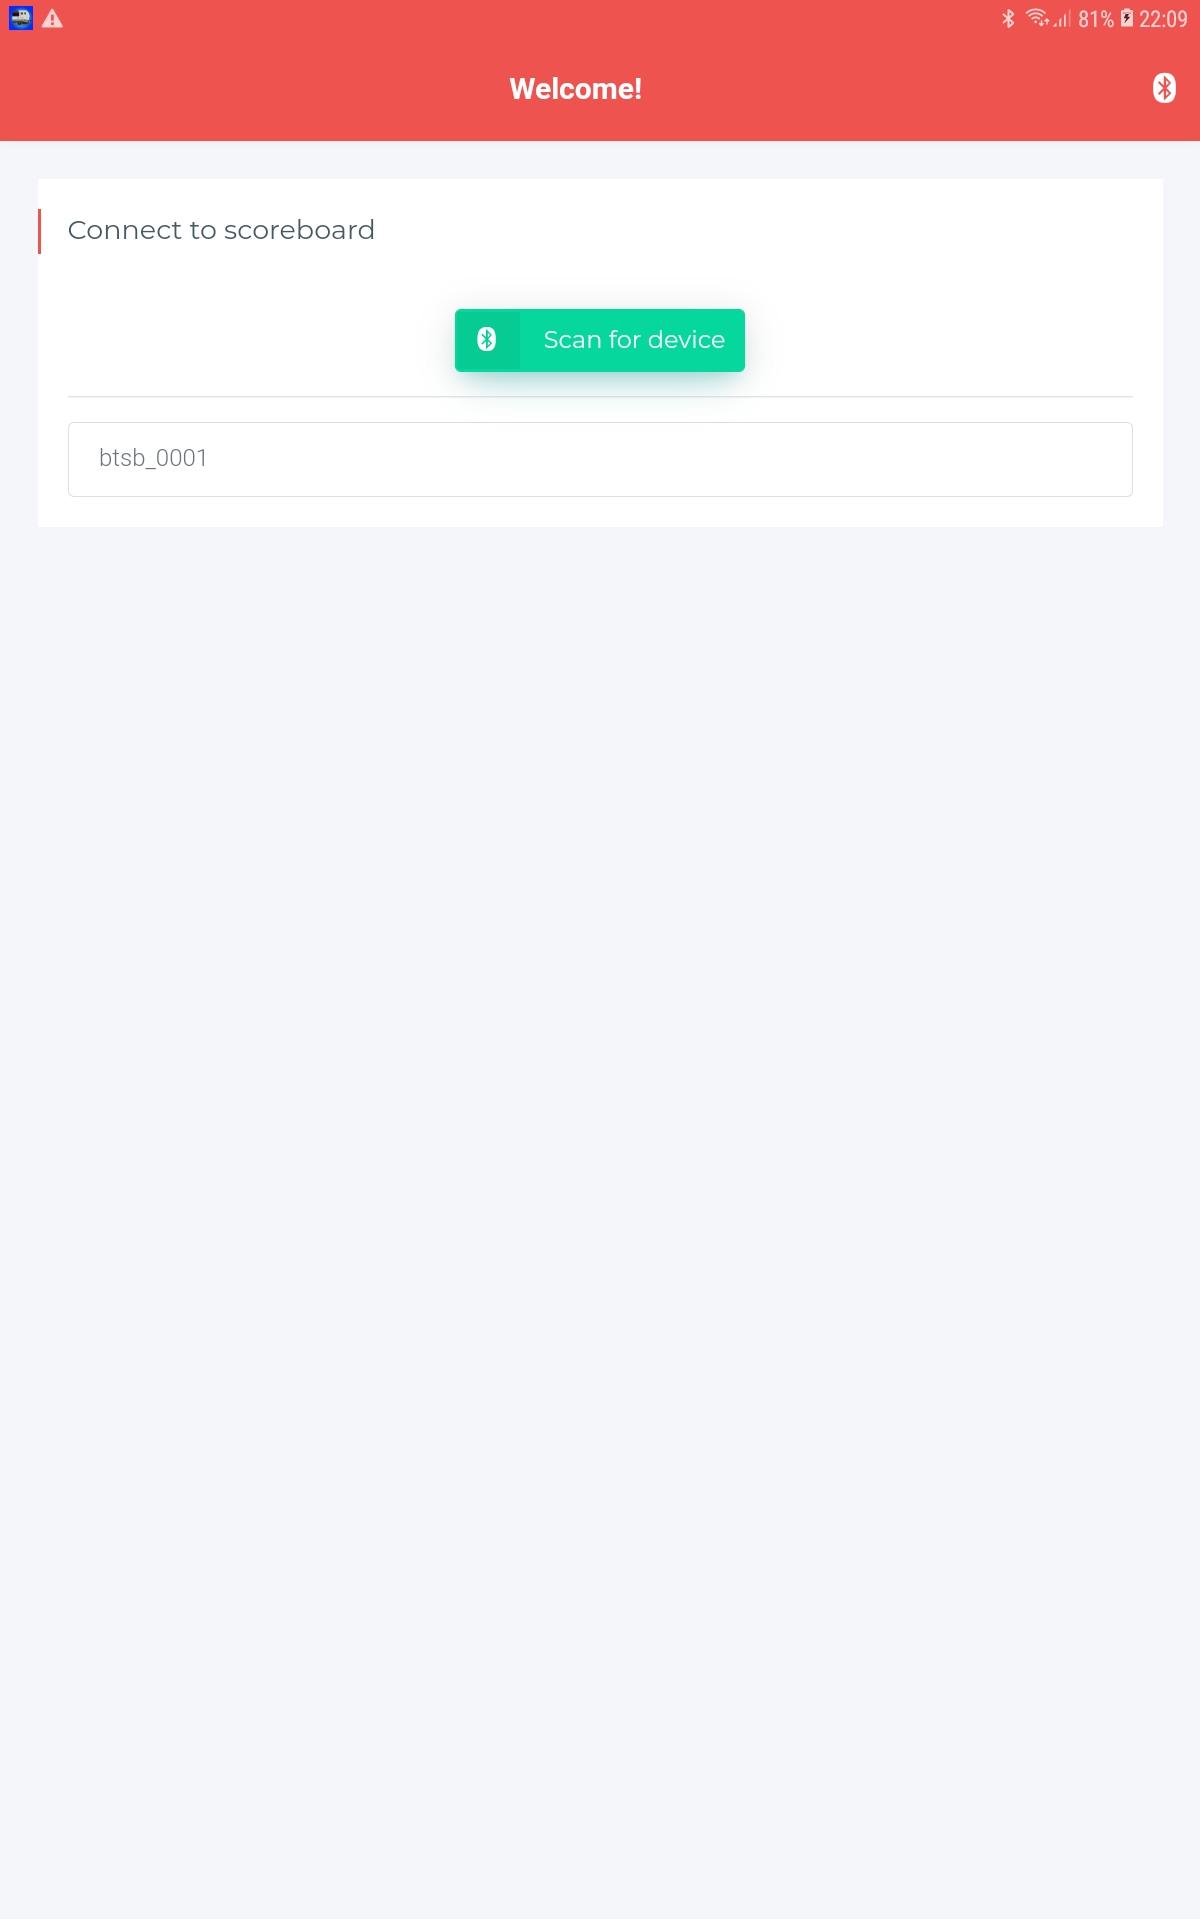Tap the red header bar left of Welcome!
Image resolution: width=1200 pixels, height=1920 pixels.
250,89
